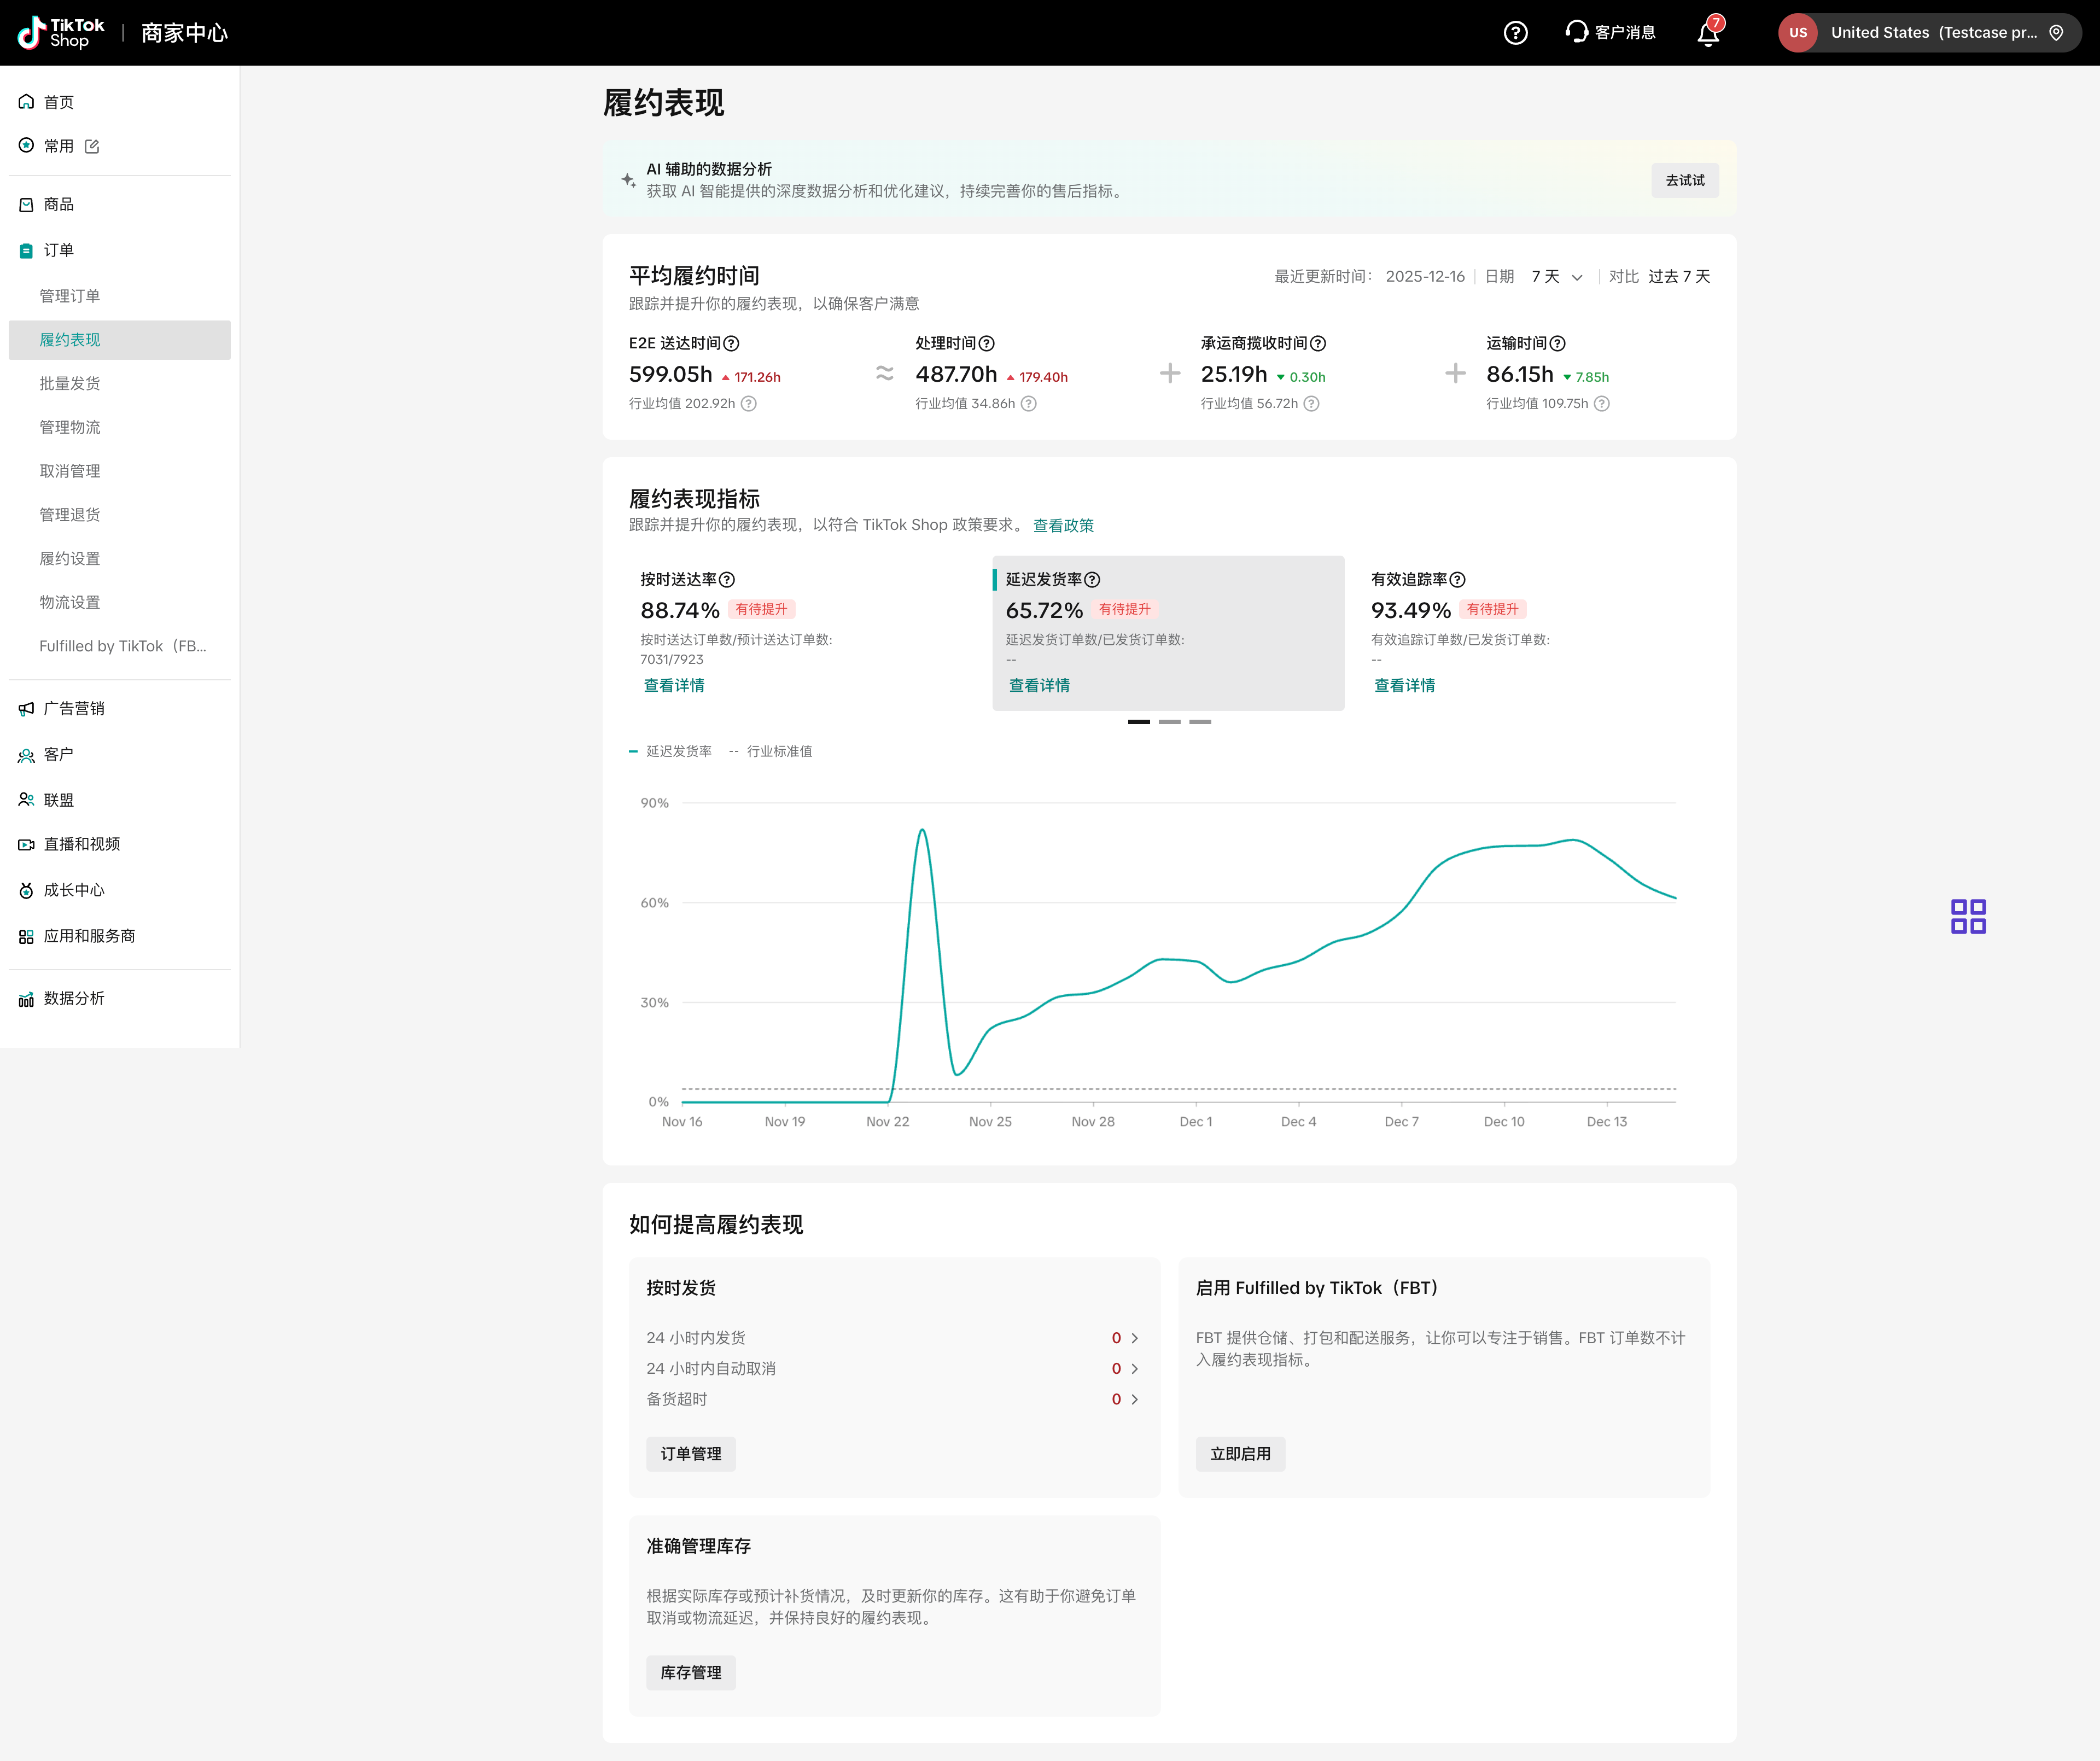The image size is (2100, 1761).
Task: Select the 按时送达率 metric card
Action: (x=800, y=632)
